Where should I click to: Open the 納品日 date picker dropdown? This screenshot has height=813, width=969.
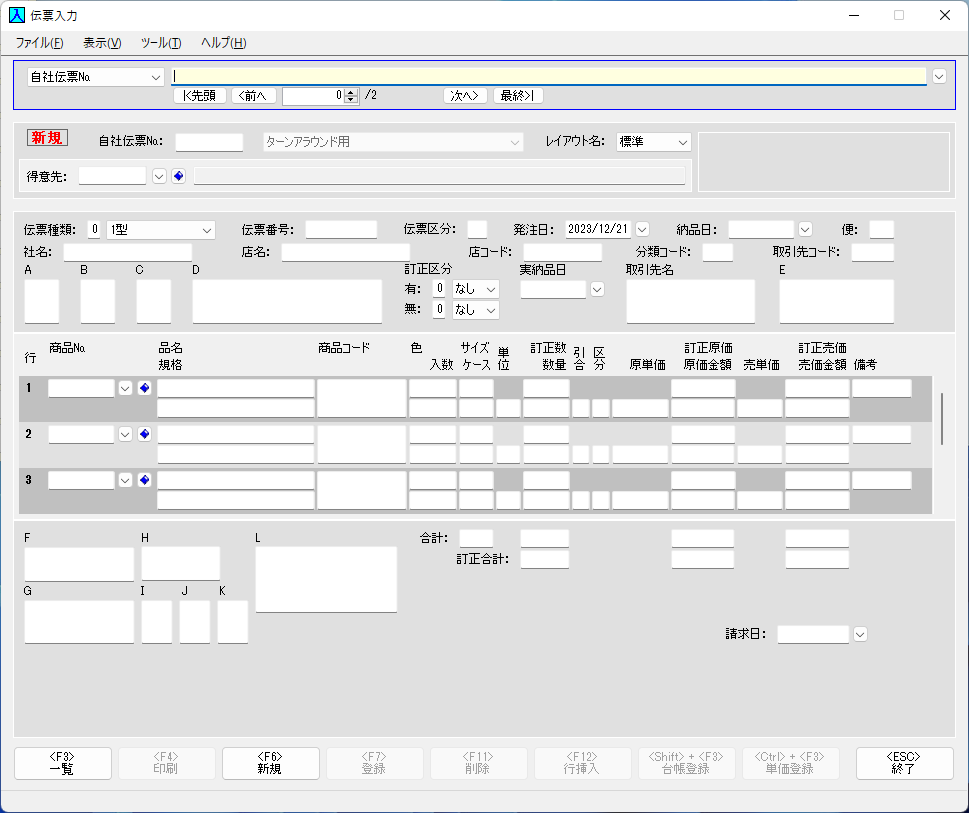(x=805, y=229)
